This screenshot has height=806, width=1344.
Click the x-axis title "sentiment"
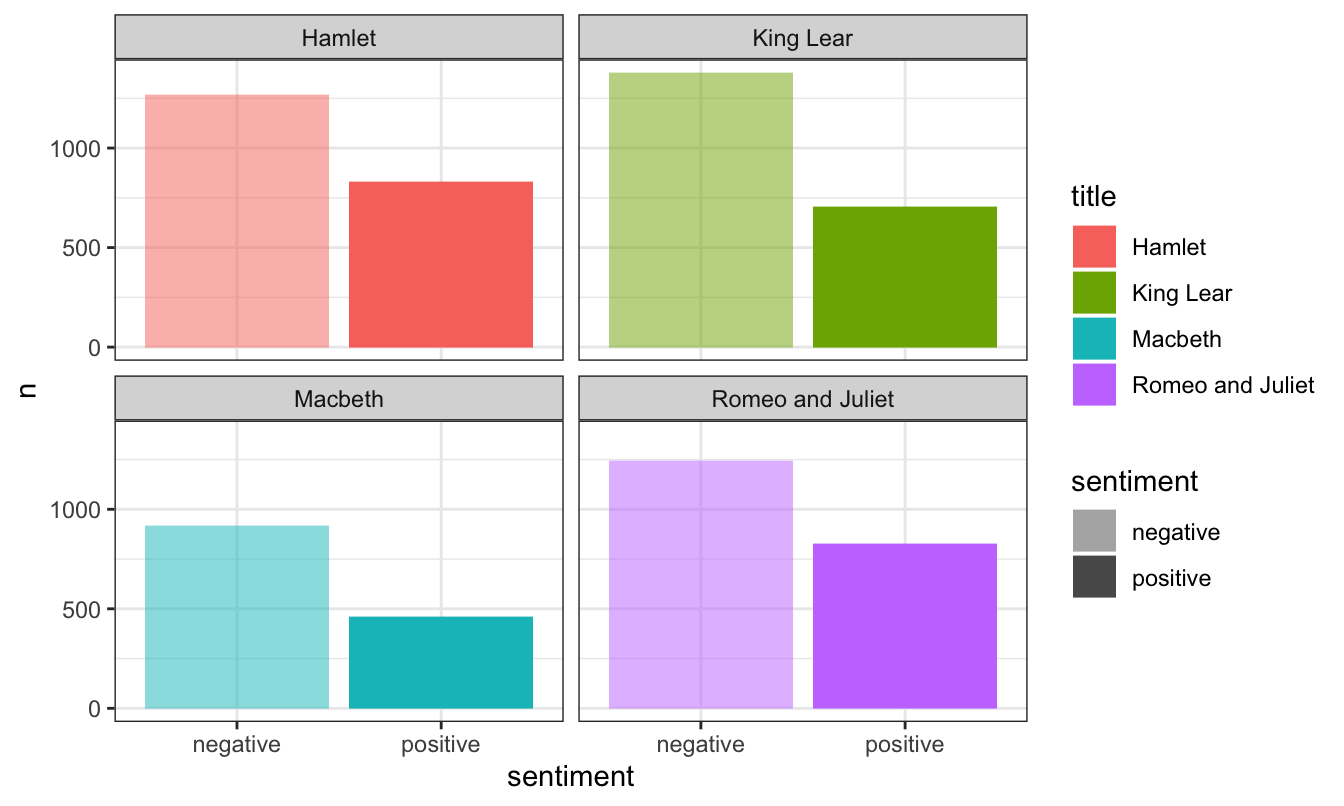570,777
